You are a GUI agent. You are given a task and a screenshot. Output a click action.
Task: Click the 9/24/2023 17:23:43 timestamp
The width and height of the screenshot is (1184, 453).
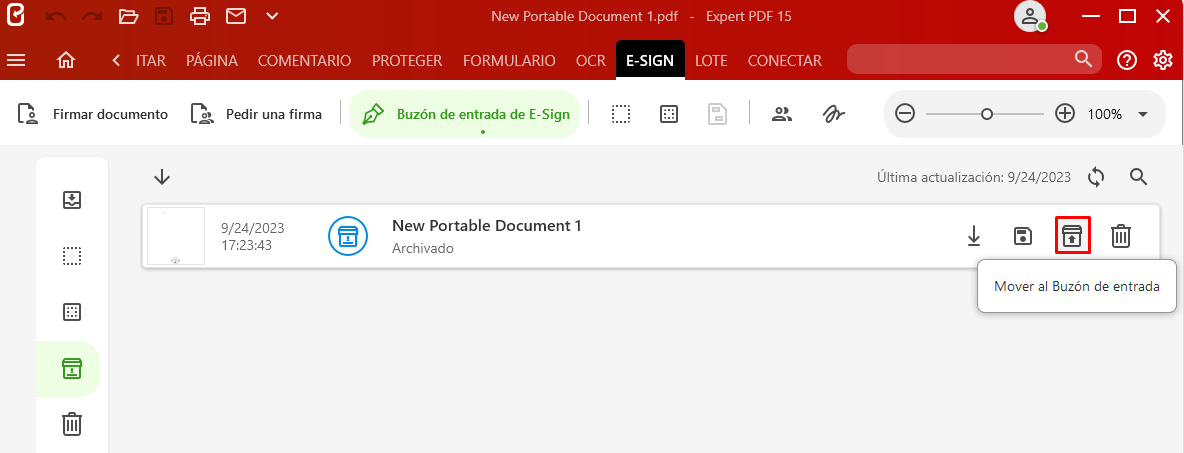click(x=252, y=236)
